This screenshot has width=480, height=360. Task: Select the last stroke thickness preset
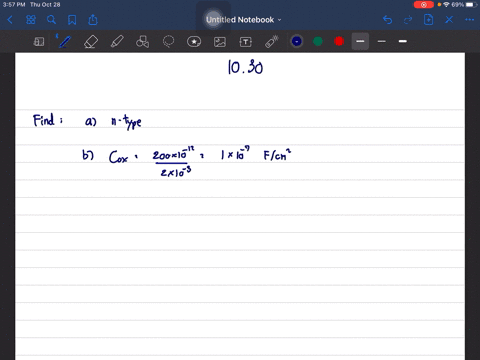tap(403, 41)
